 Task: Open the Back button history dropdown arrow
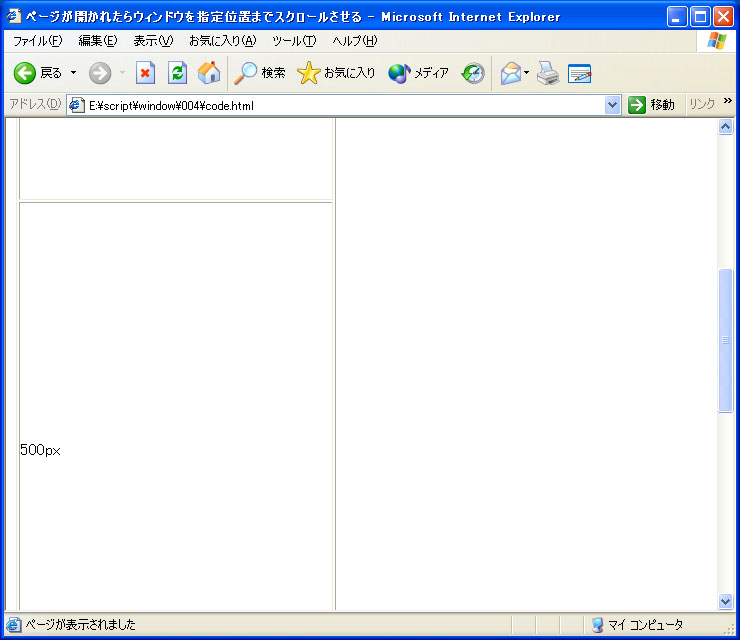(x=73, y=73)
